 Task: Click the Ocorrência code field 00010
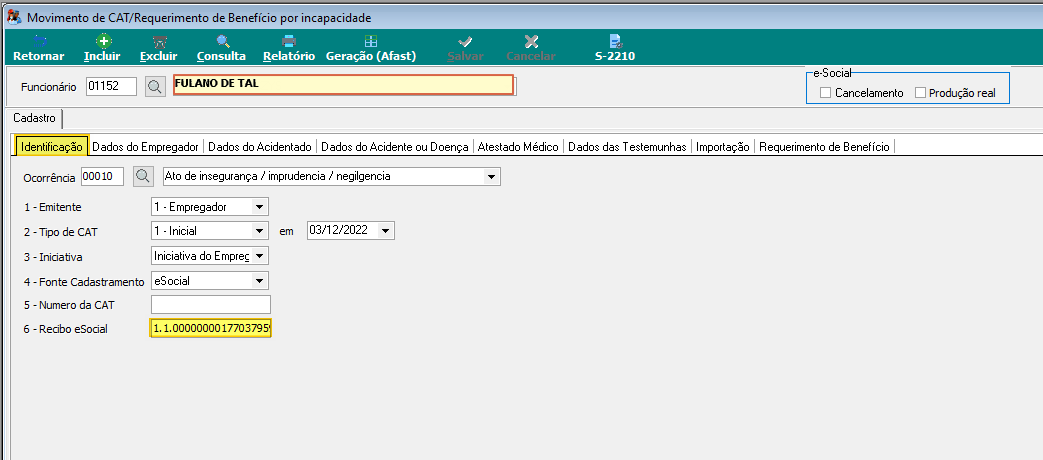[x=102, y=177]
